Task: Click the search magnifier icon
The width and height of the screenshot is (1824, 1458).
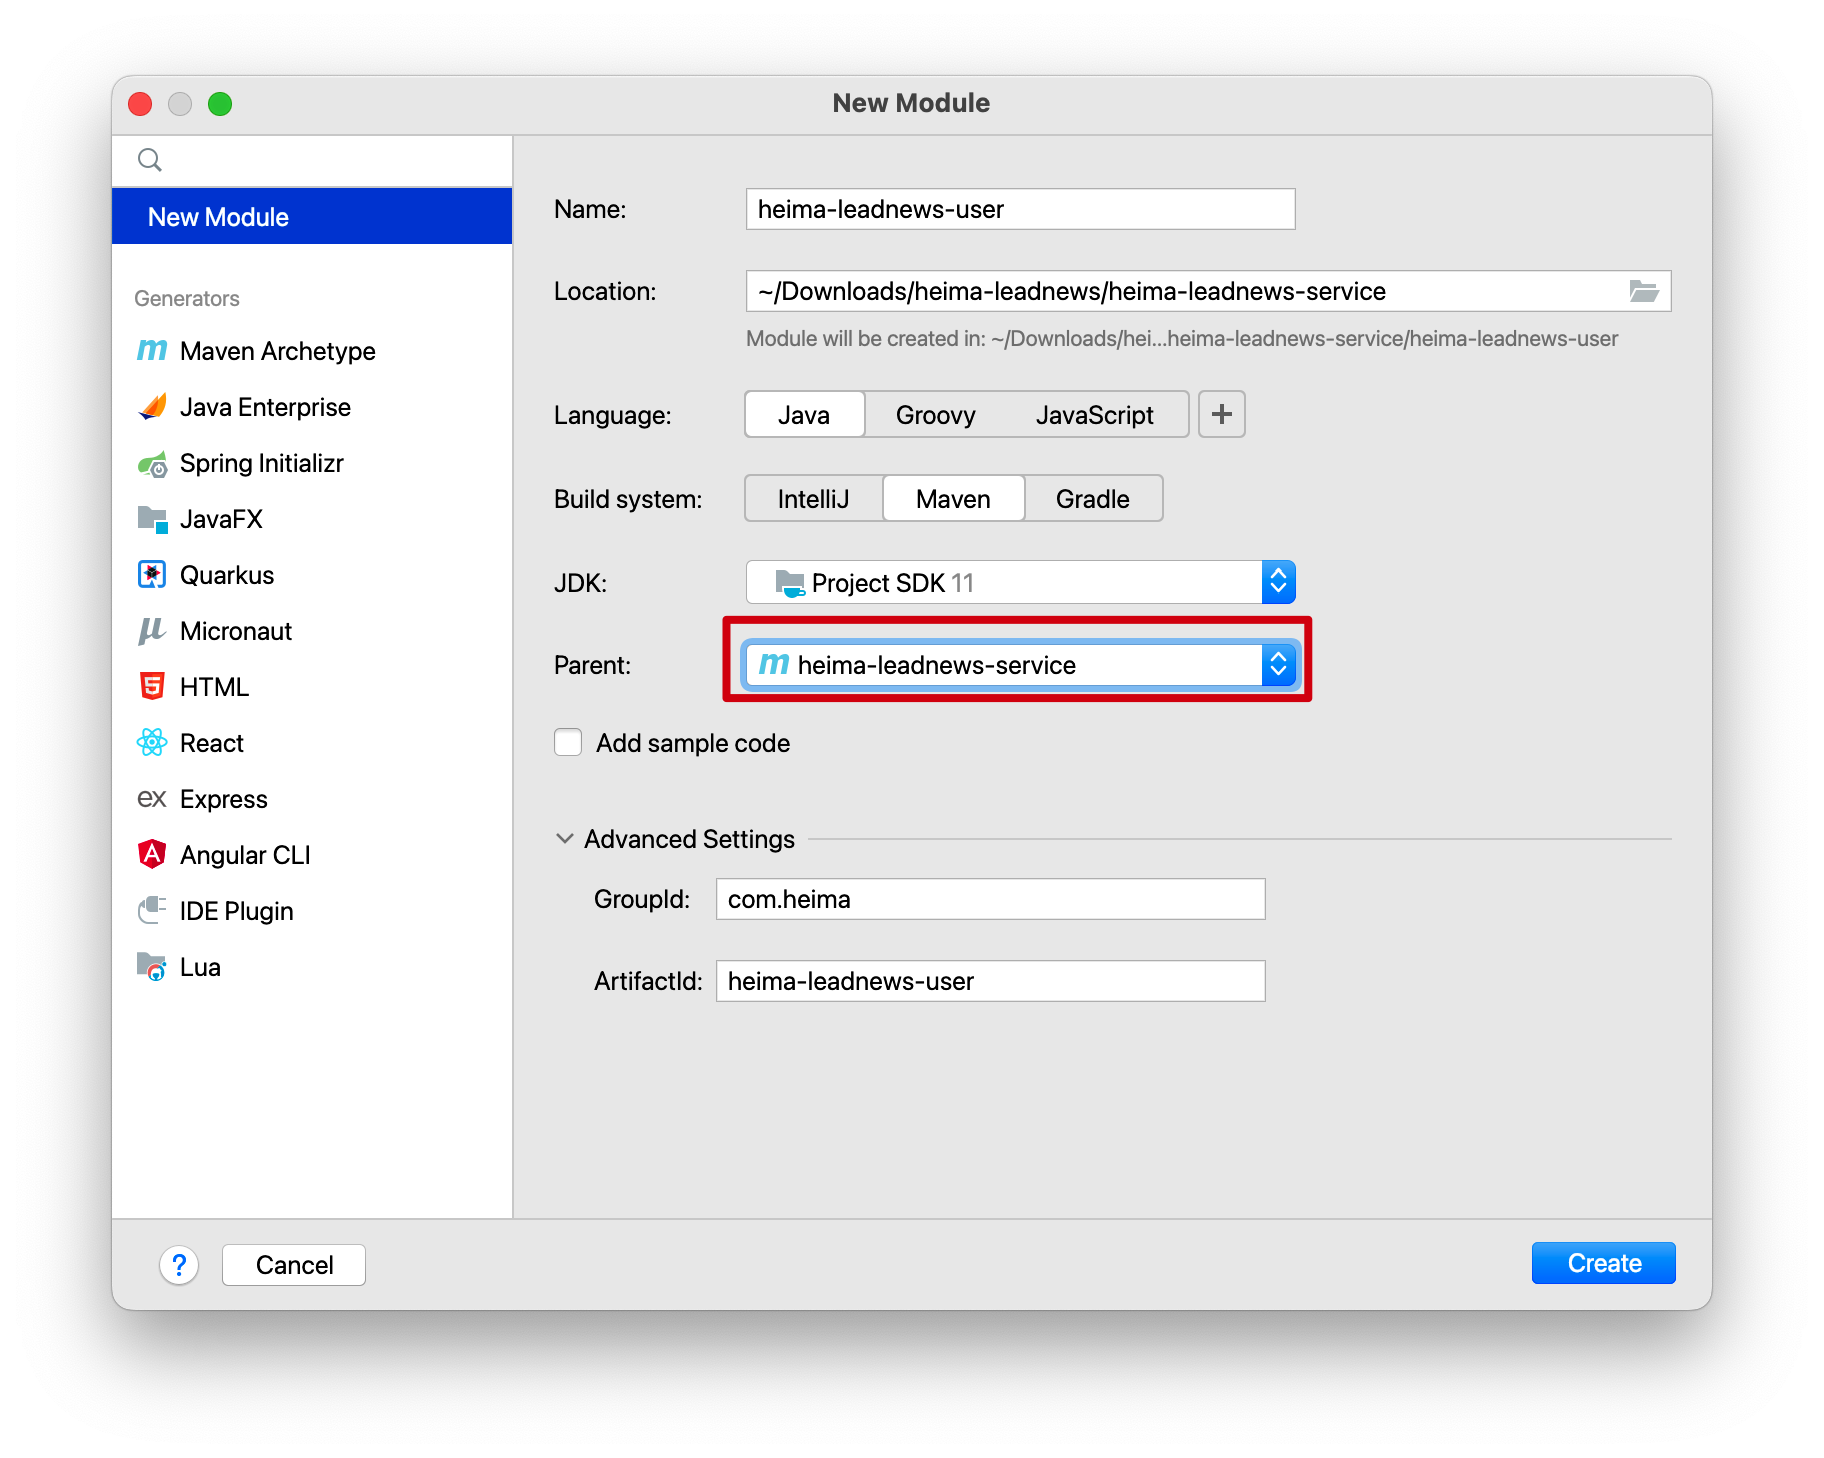Action: click(x=150, y=160)
